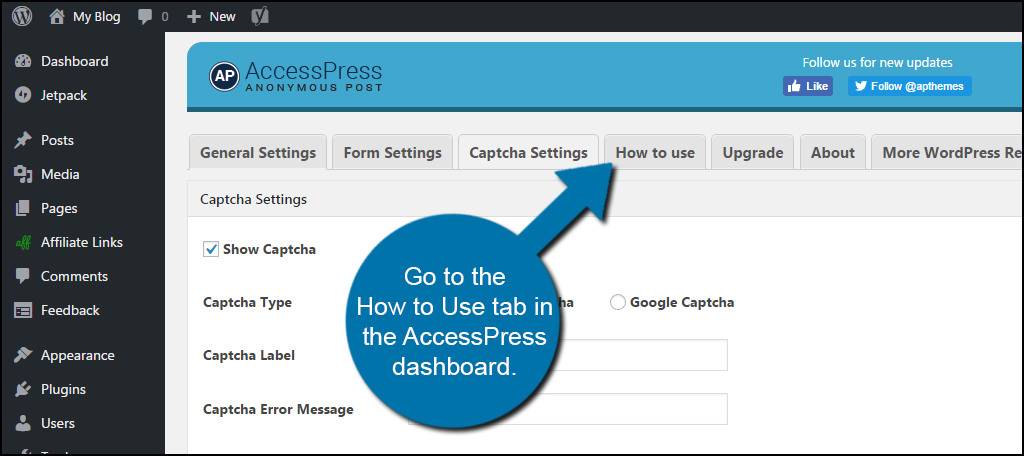
Task: Click the Jetpack icon in sidebar
Action: (23, 95)
